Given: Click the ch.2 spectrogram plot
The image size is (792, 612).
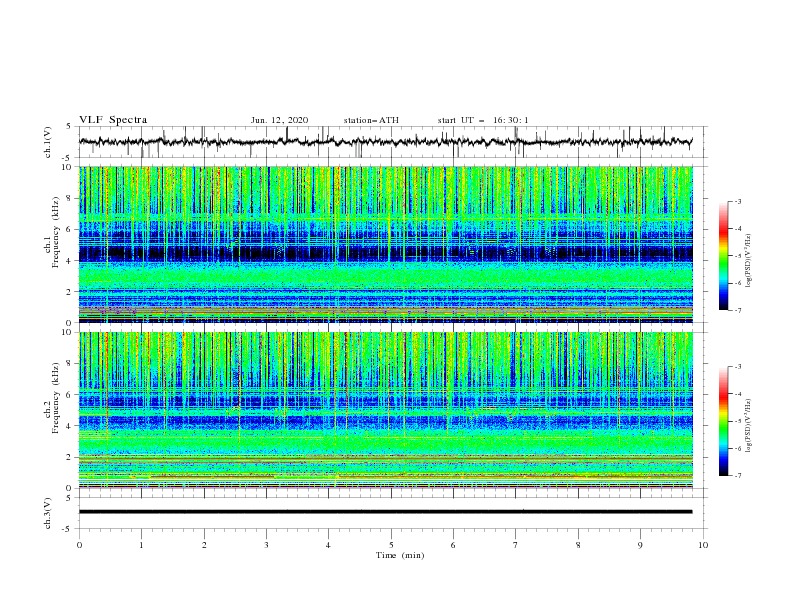Looking at the screenshot, I should pos(386,410).
